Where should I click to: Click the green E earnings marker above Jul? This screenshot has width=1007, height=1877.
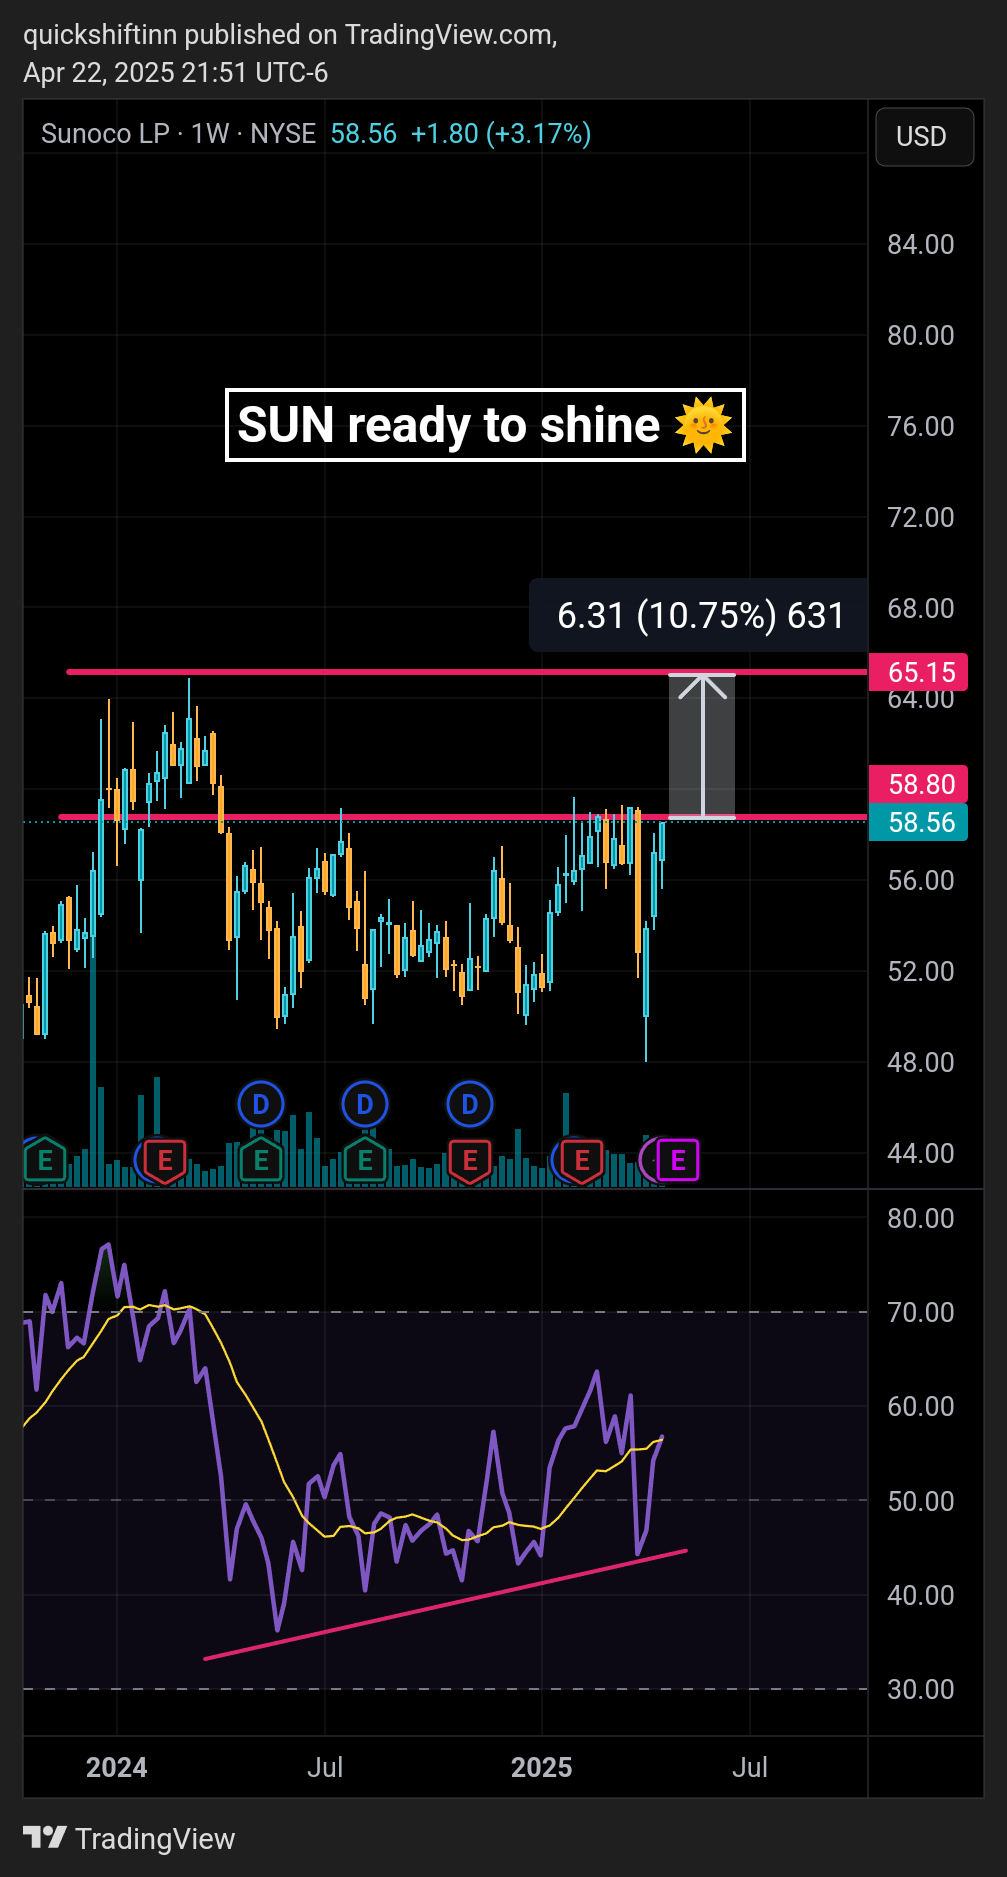tap(365, 1161)
